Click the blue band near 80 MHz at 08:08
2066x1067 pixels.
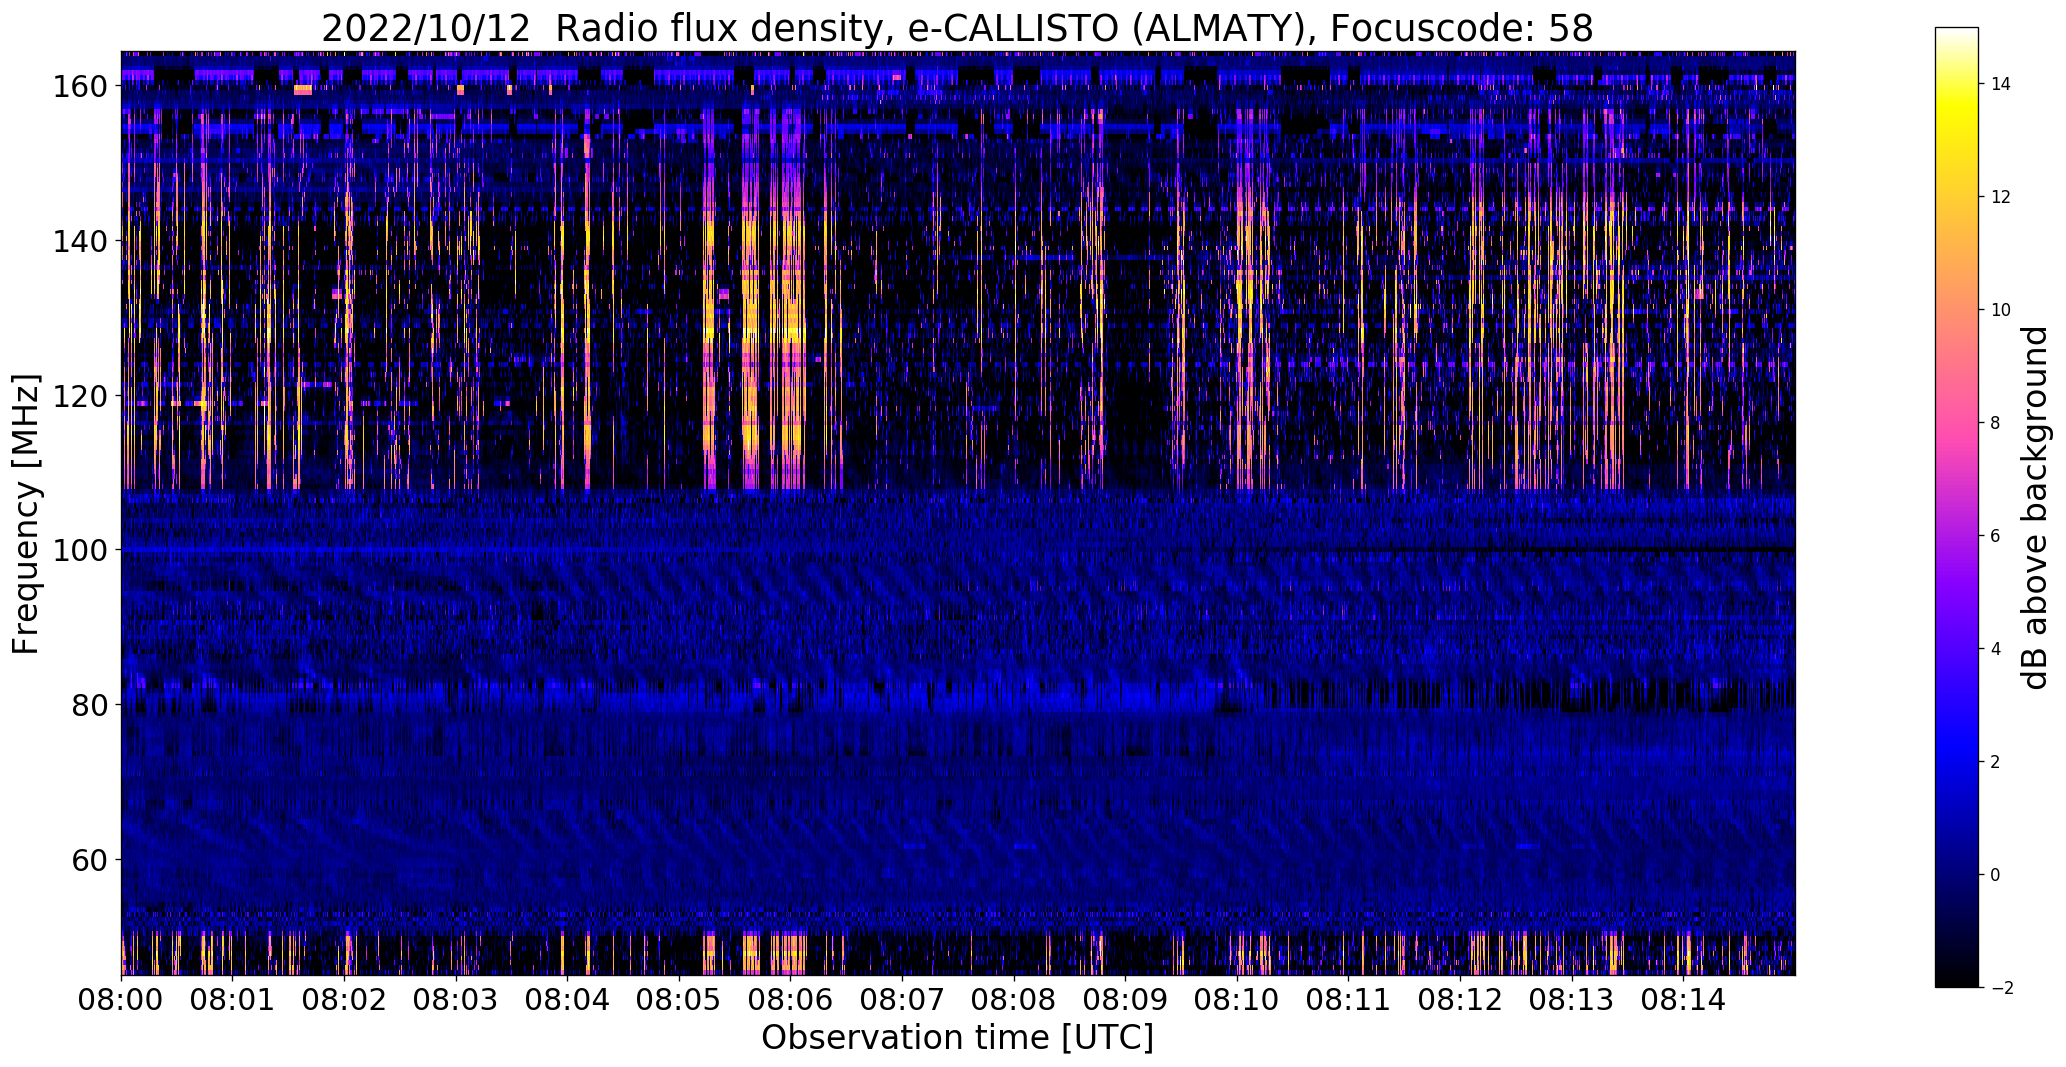tap(1015, 697)
